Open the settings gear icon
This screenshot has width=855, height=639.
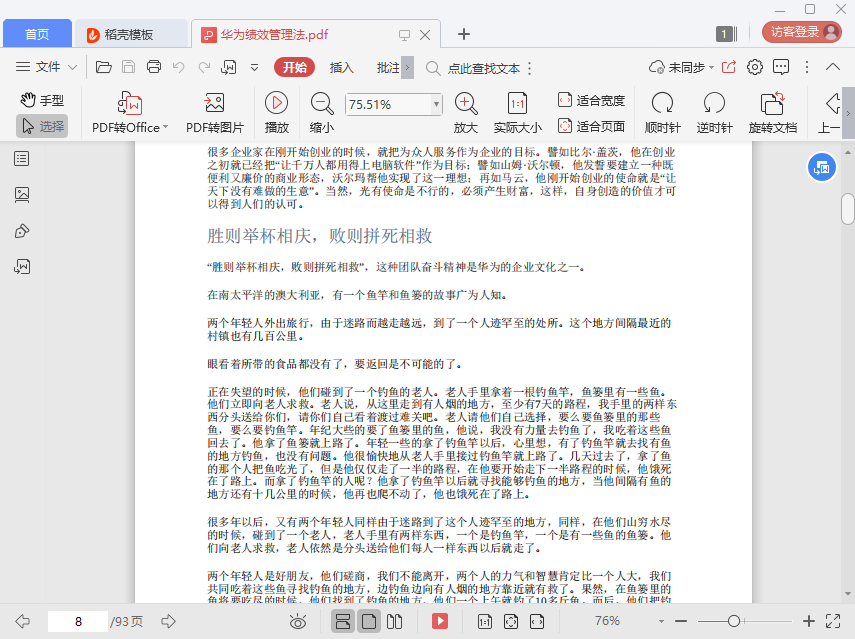pos(755,67)
